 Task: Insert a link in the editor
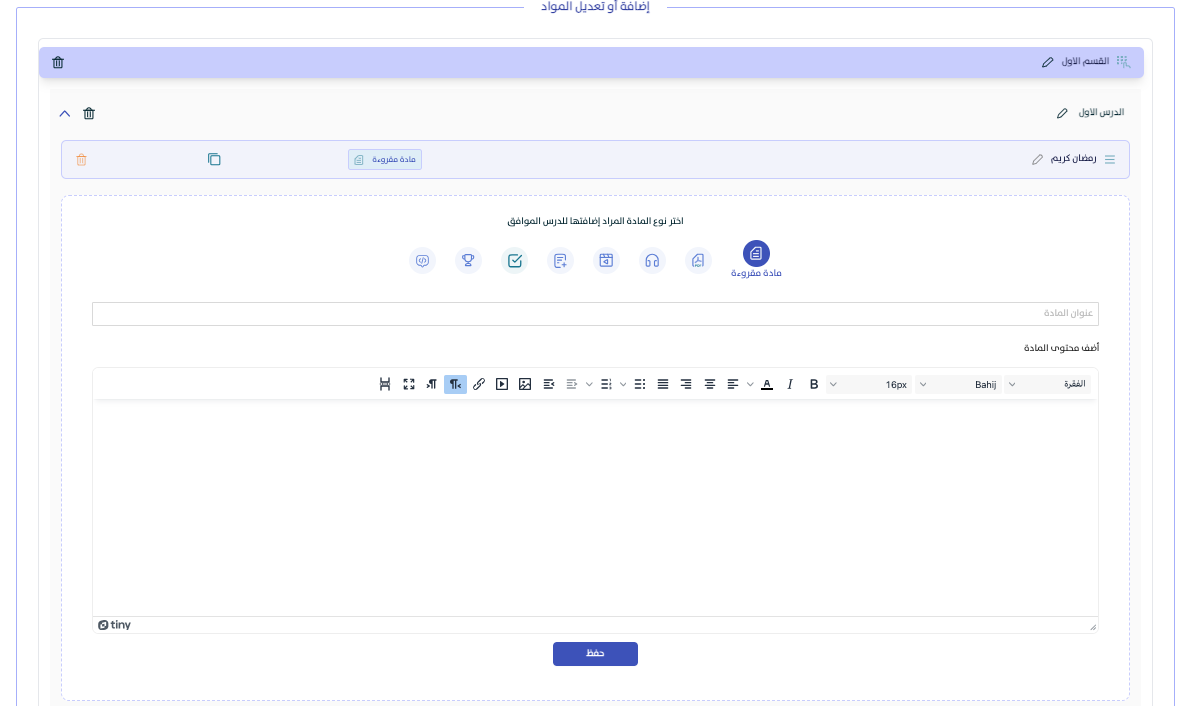click(479, 384)
